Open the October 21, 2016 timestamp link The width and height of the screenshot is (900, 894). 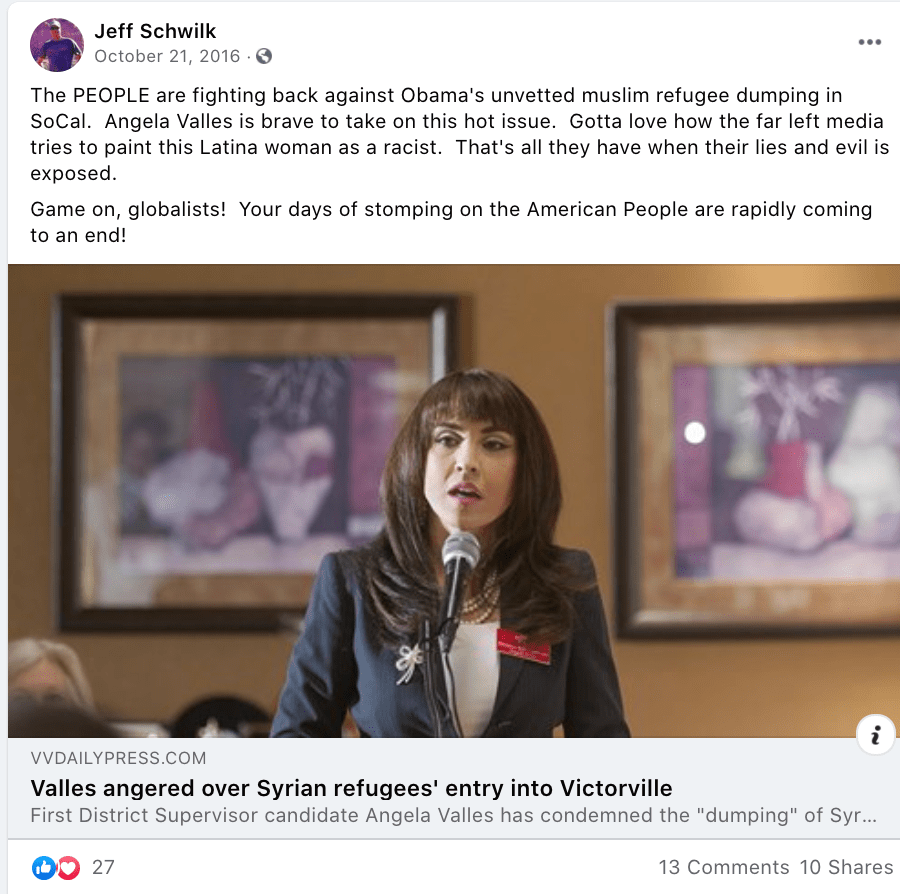click(167, 56)
